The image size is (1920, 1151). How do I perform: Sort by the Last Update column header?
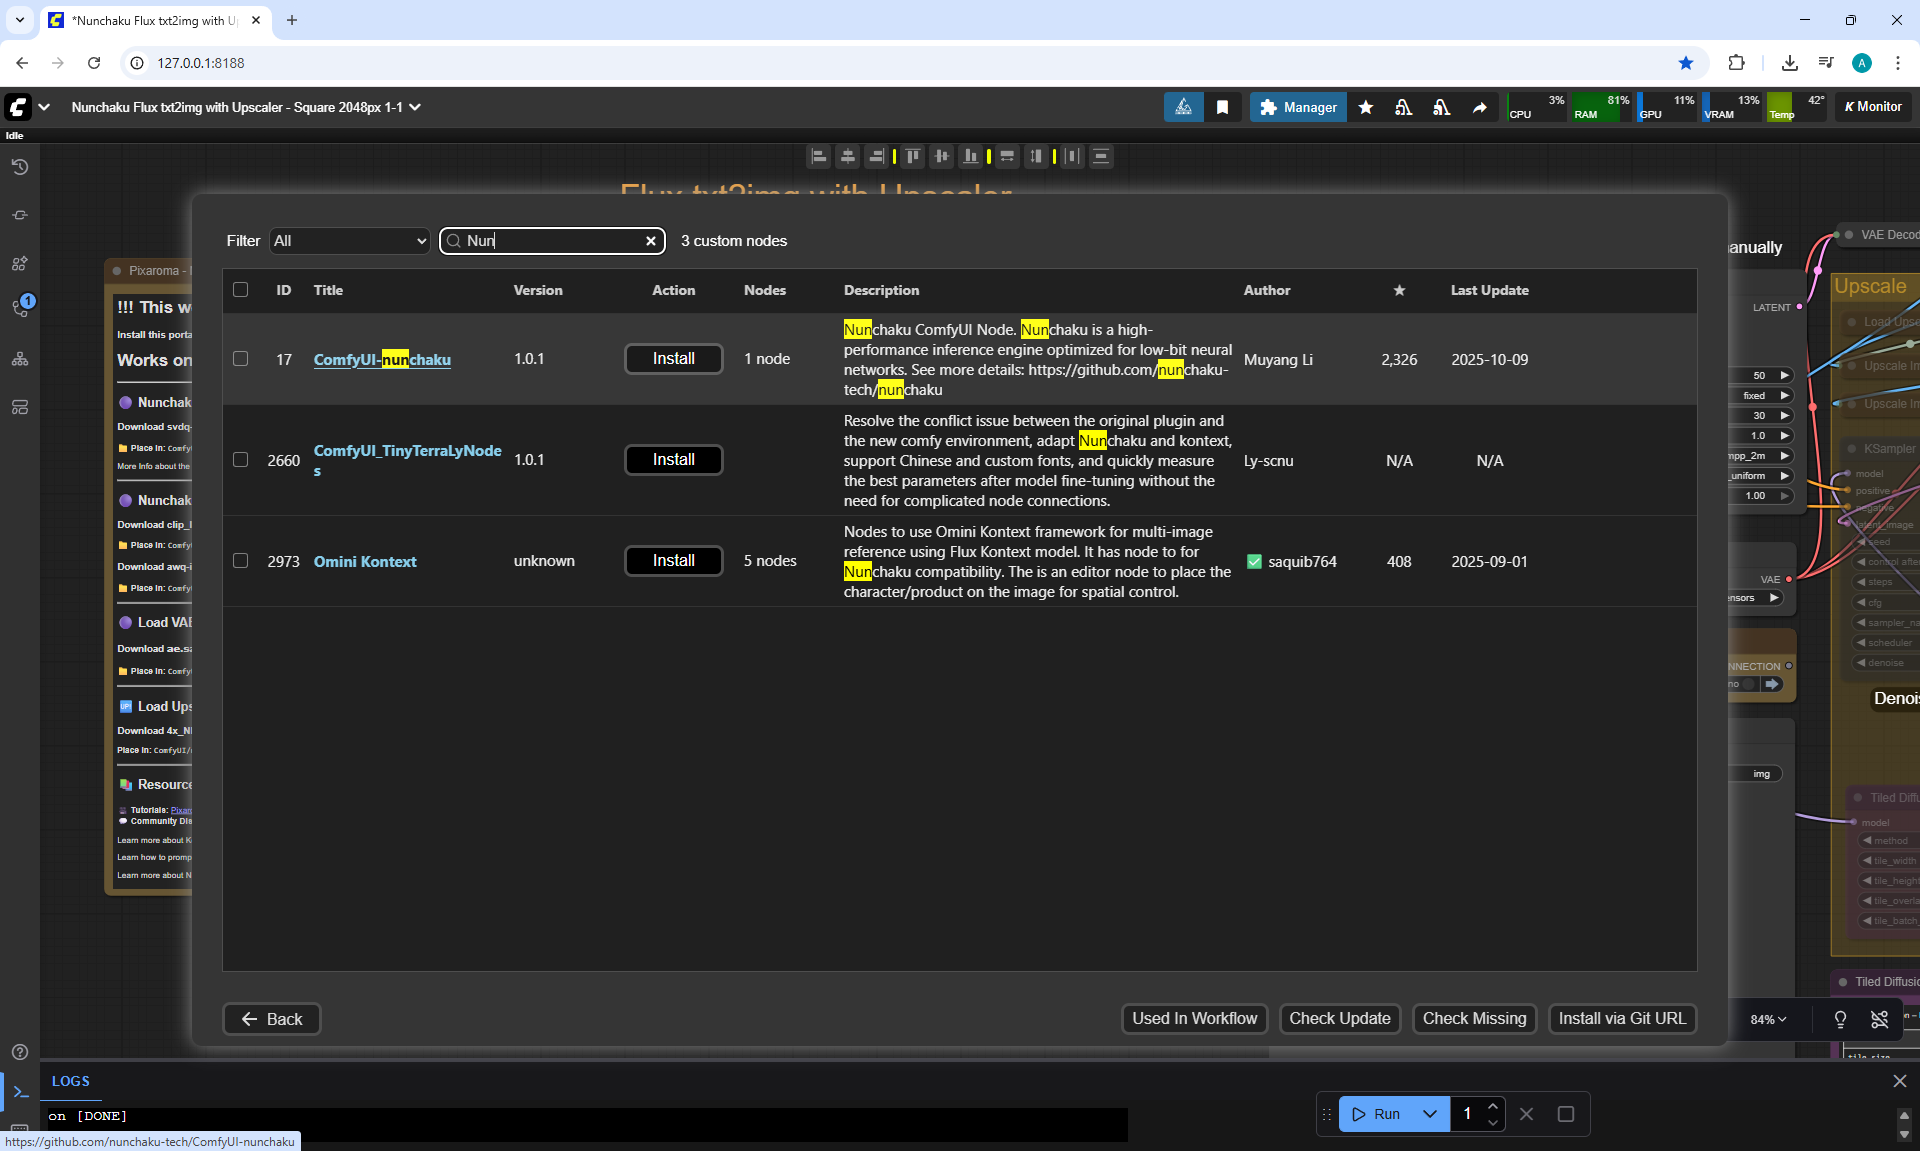coord(1489,290)
